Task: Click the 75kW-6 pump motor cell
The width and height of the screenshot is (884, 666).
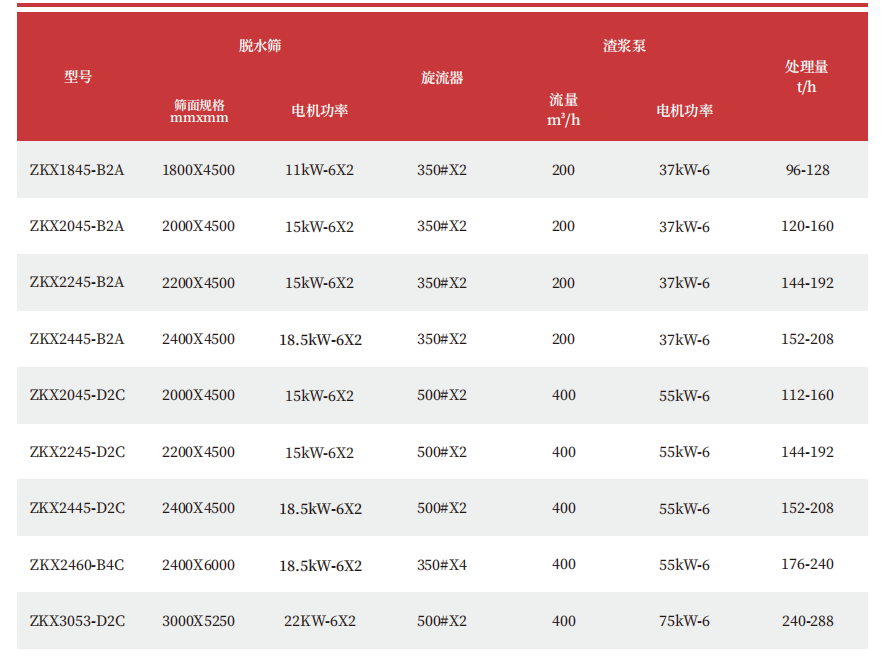Action: point(684,621)
